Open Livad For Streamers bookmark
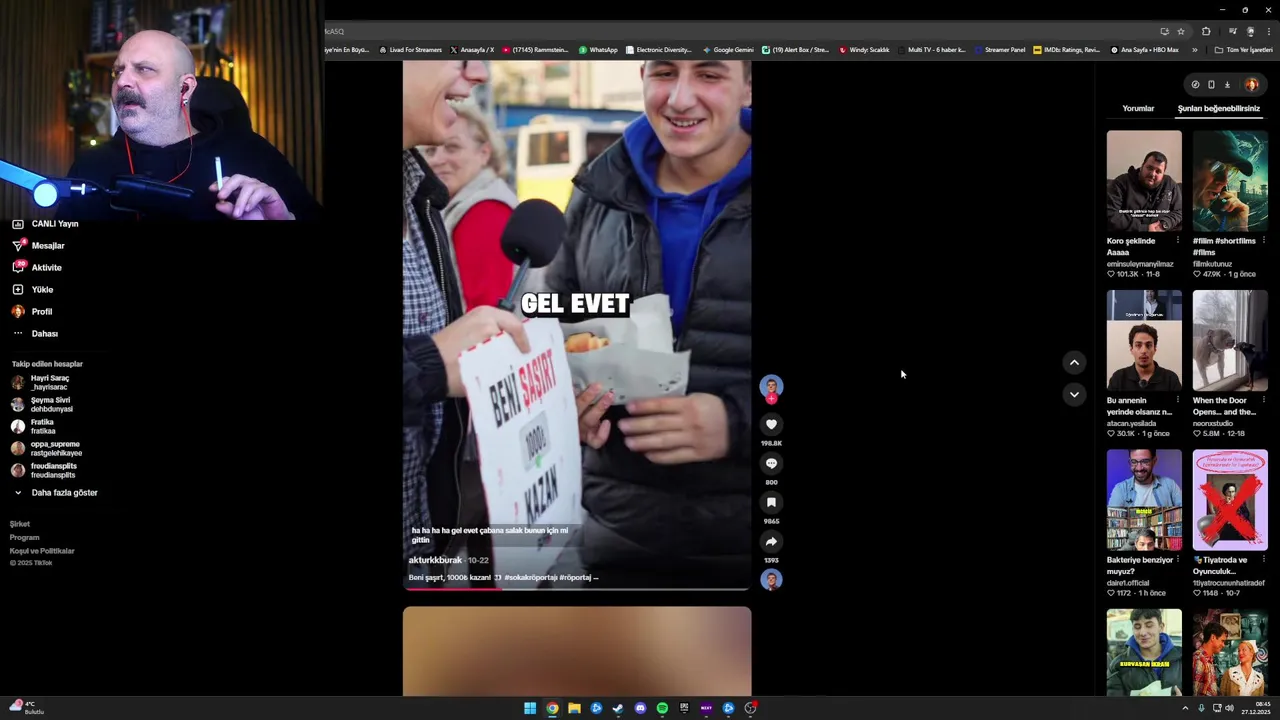The height and width of the screenshot is (720, 1280). (x=410, y=50)
